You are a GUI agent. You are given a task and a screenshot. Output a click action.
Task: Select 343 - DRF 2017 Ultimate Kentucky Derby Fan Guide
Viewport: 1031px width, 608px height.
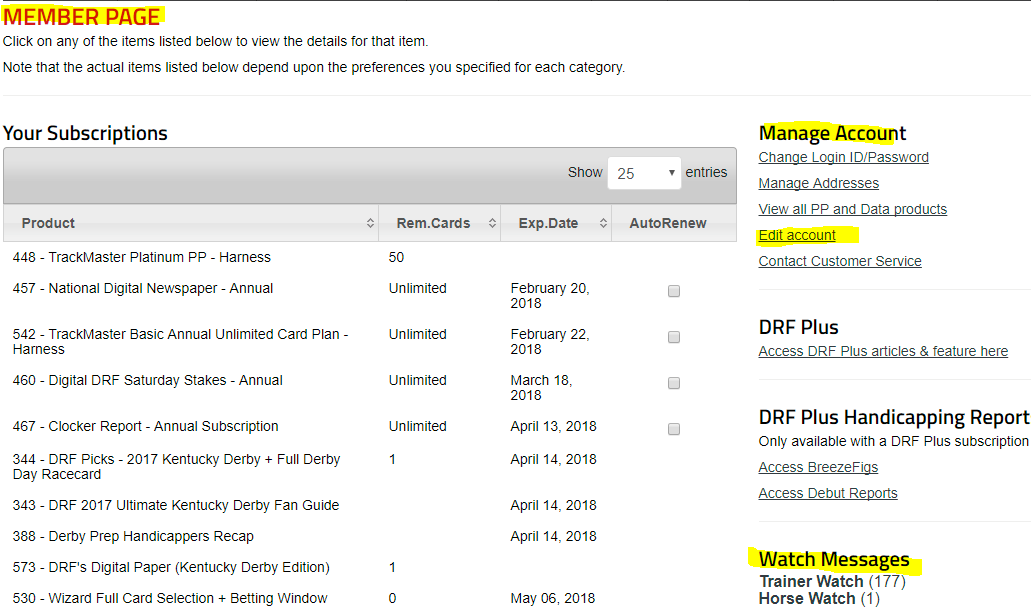pos(176,505)
